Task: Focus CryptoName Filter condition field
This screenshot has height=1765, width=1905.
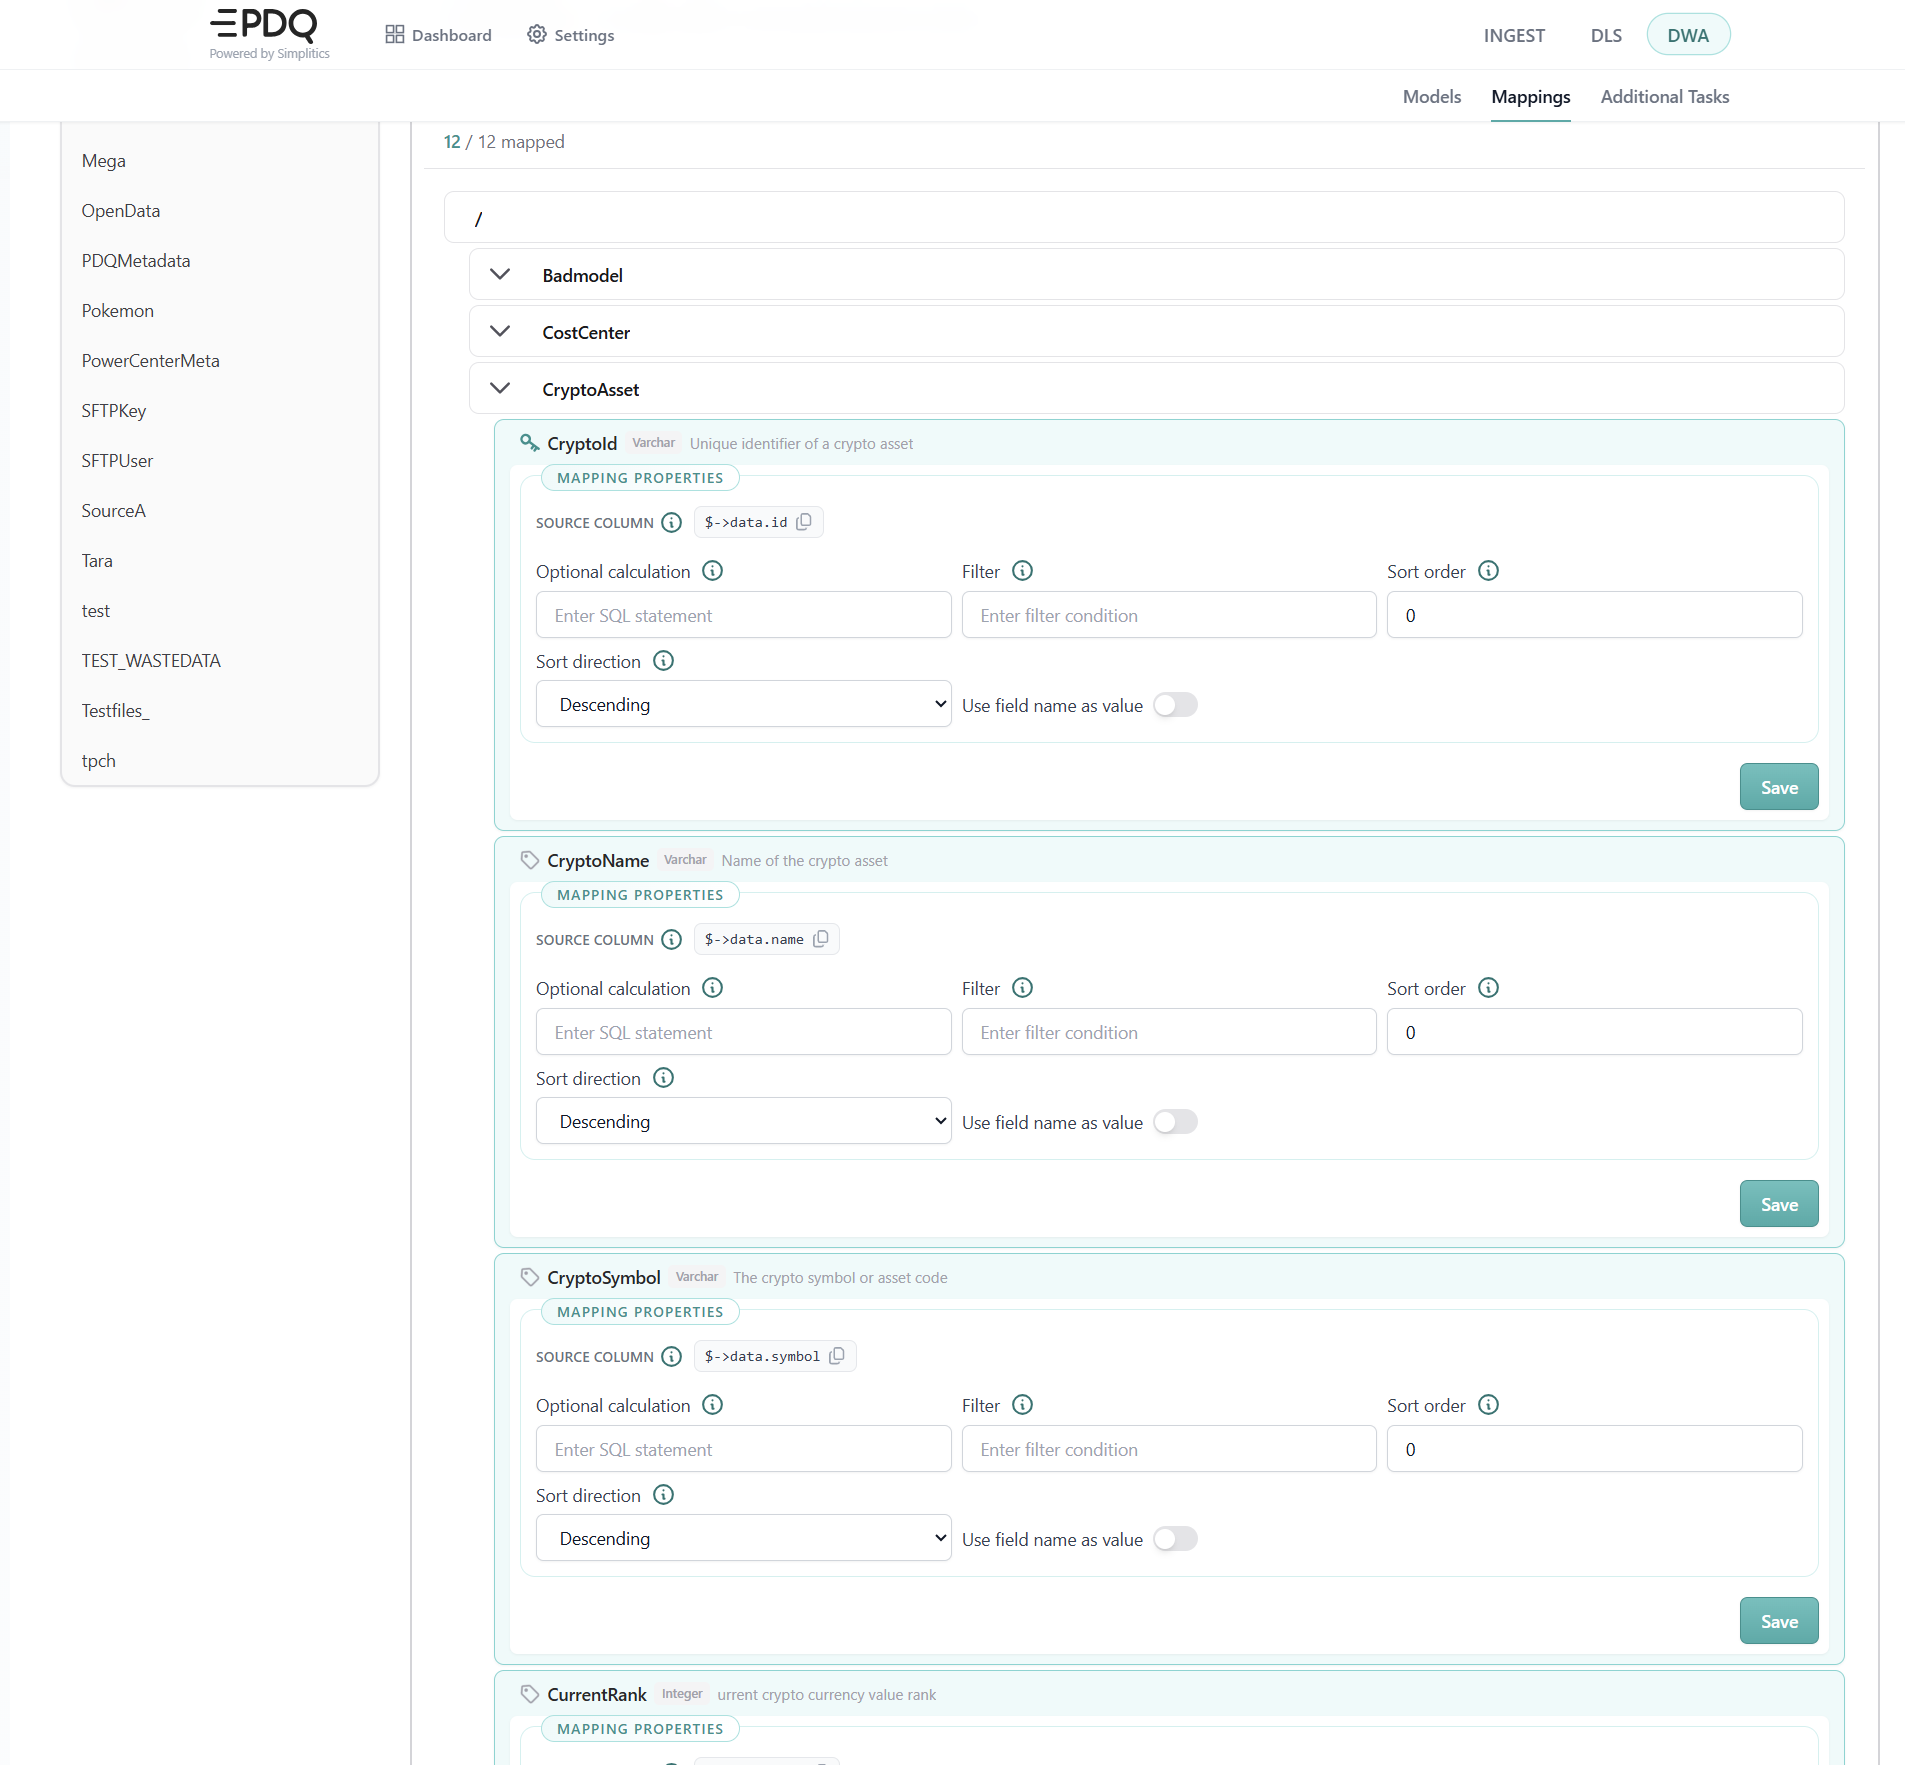Action: click(1169, 1032)
